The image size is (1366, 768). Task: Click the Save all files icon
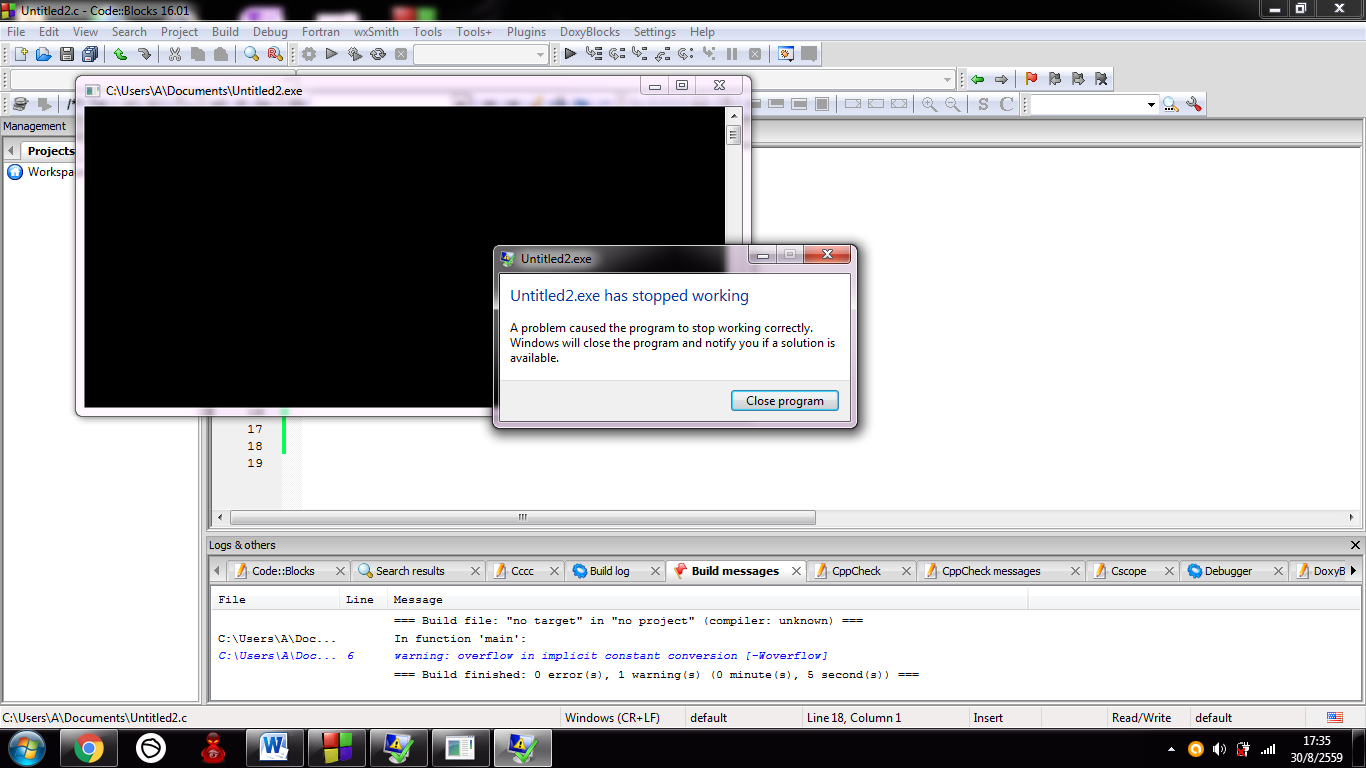pyautogui.click(x=90, y=54)
